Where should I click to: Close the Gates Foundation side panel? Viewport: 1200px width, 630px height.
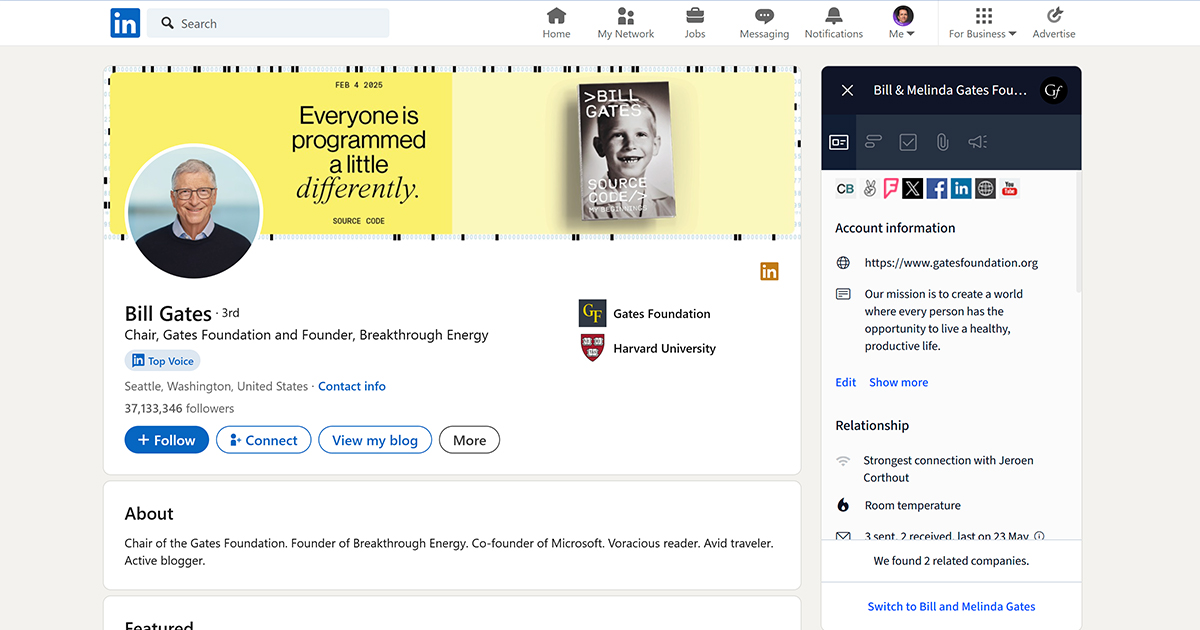click(847, 90)
